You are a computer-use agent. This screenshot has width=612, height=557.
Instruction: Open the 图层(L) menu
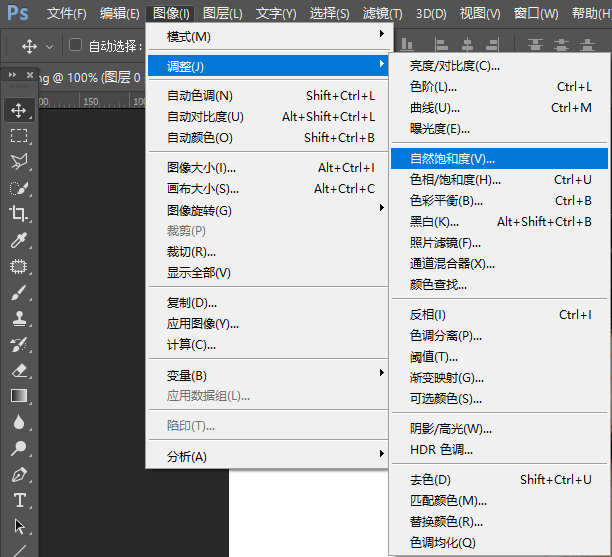click(x=222, y=14)
